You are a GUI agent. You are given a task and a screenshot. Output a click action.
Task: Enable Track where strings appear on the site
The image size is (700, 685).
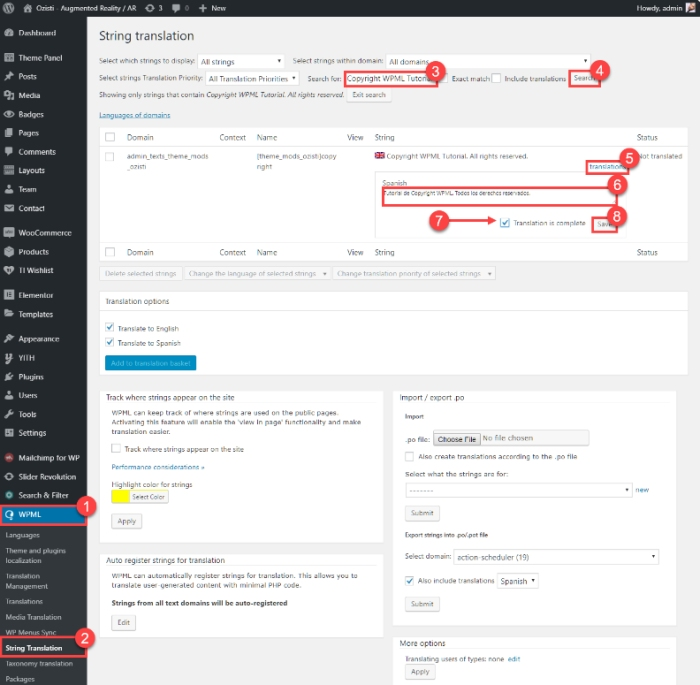pos(116,449)
